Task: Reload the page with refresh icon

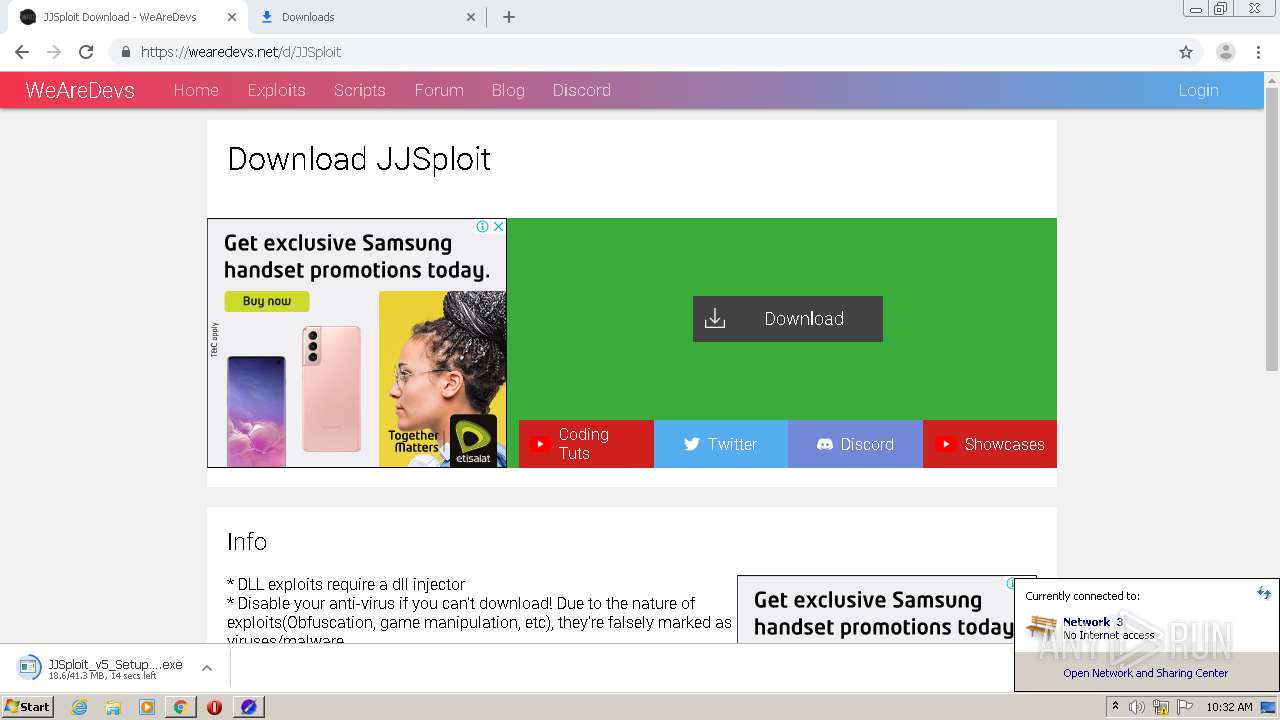Action: 86,52
